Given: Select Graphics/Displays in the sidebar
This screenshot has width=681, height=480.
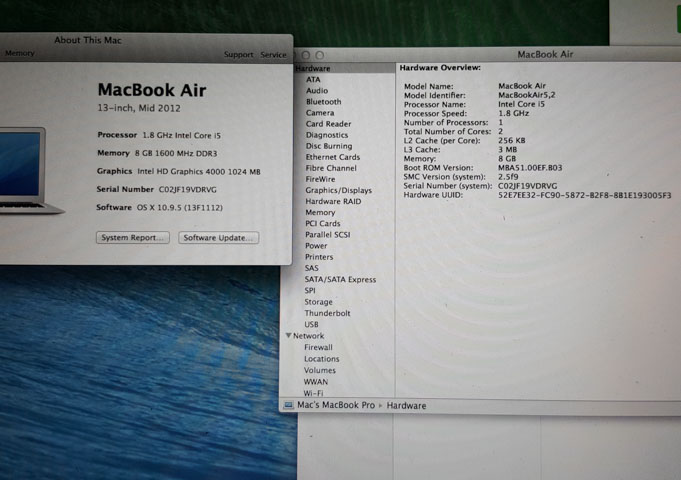Looking at the screenshot, I should pyautogui.click(x=338, y=190).
